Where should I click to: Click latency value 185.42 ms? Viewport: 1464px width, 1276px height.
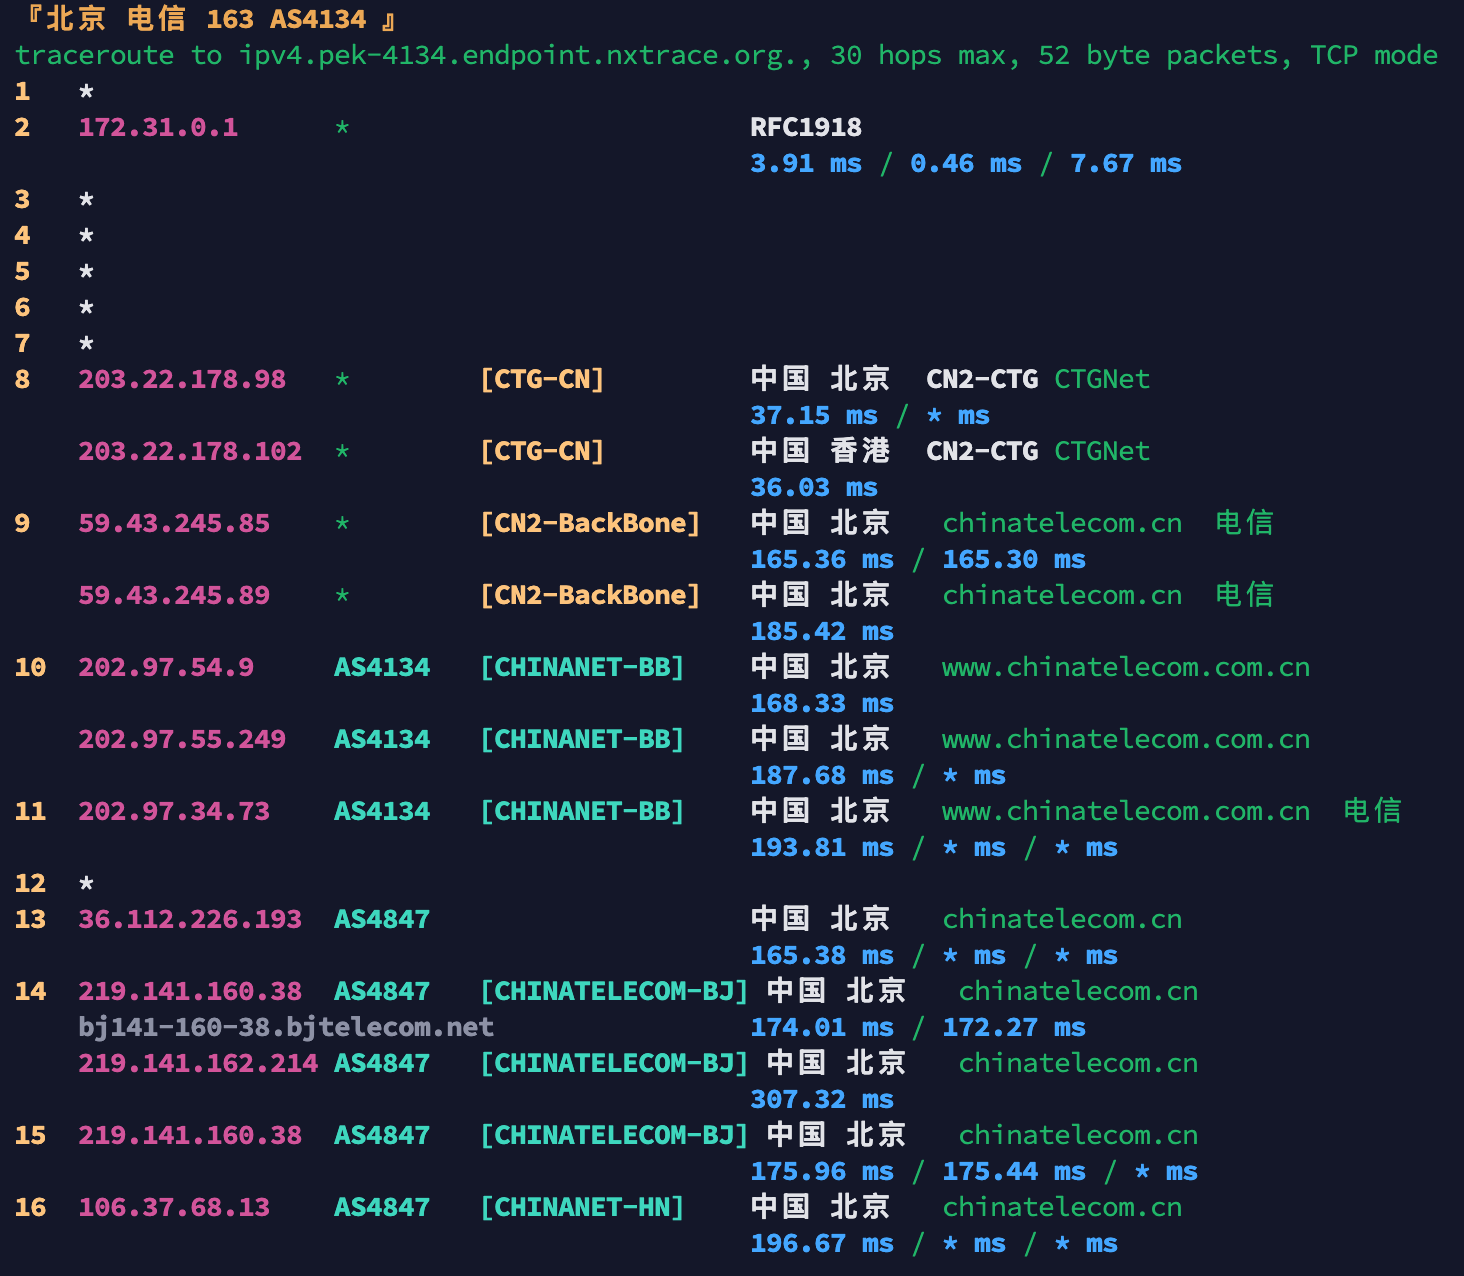click(822, 631)
